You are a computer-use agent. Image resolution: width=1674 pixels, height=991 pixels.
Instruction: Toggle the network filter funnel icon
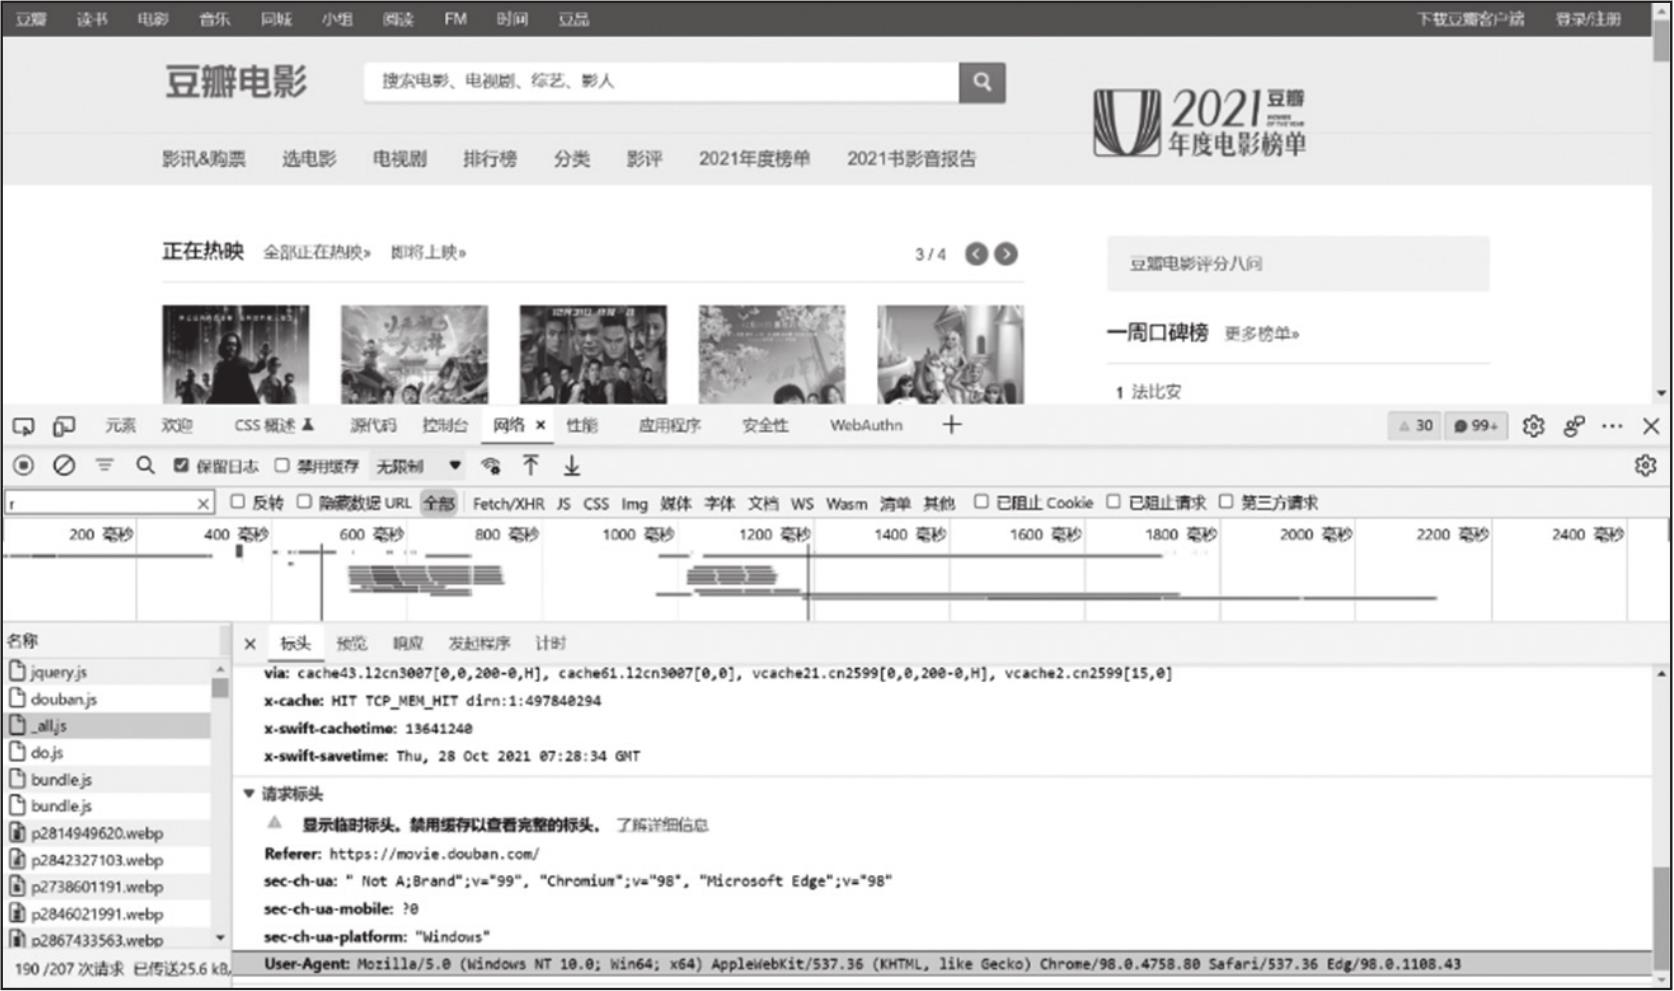[104, 465]
